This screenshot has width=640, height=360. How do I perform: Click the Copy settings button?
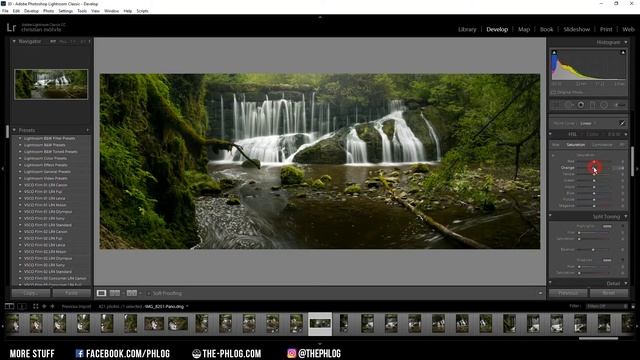click(31, 293)
